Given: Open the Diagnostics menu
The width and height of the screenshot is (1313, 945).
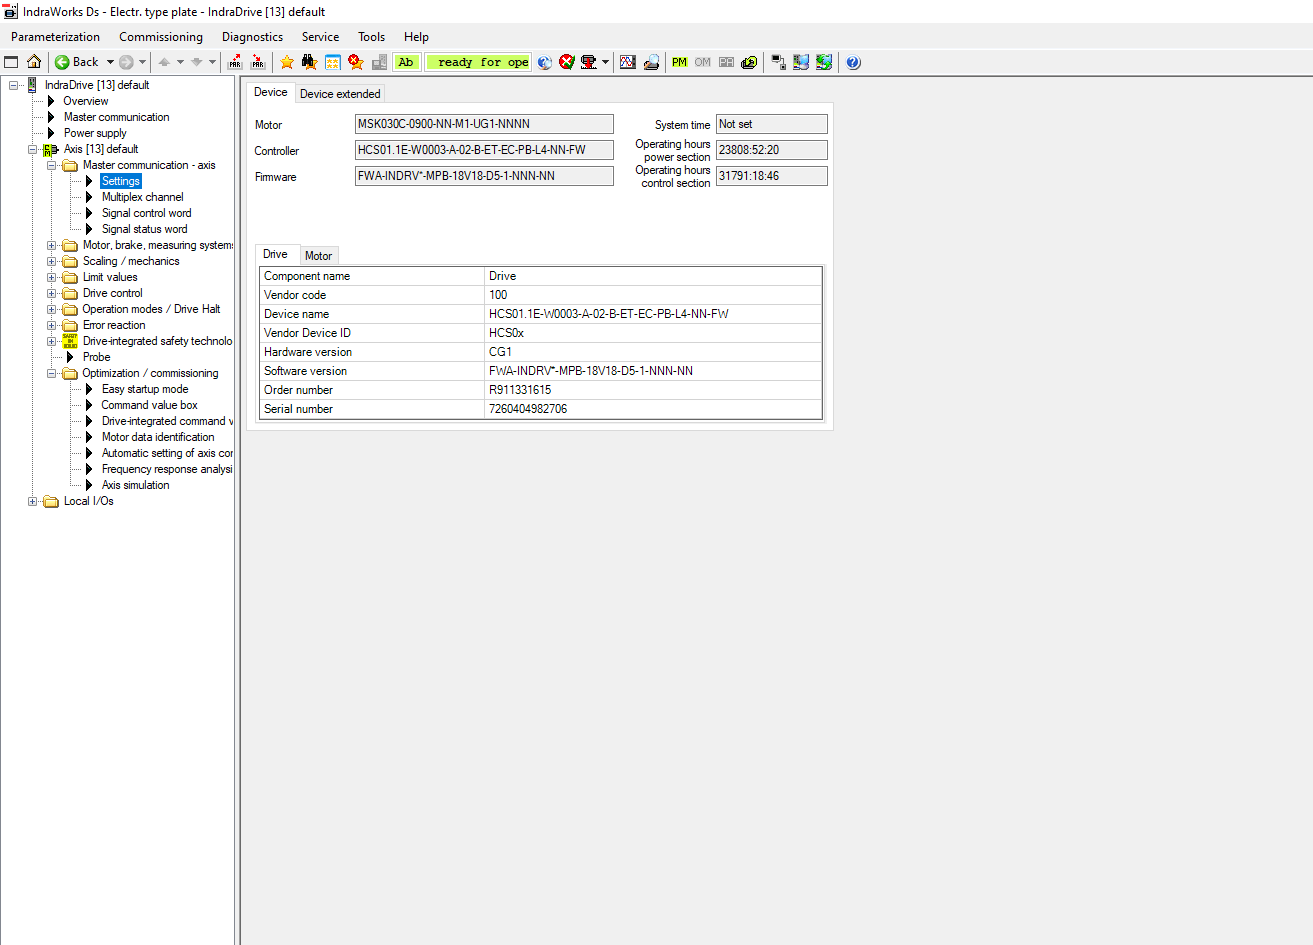Looking at the screenshot, I should 252,37.
